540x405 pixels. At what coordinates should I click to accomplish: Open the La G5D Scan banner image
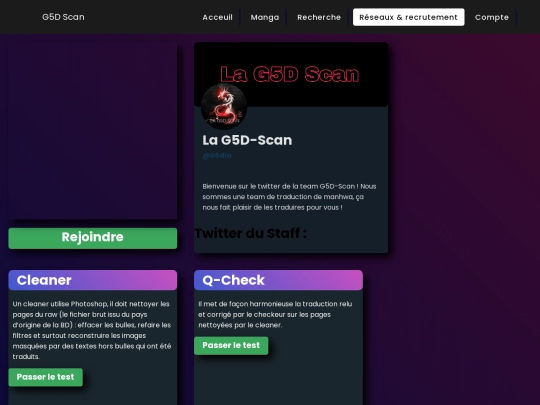pyautogui.click(x=291, y=74)
